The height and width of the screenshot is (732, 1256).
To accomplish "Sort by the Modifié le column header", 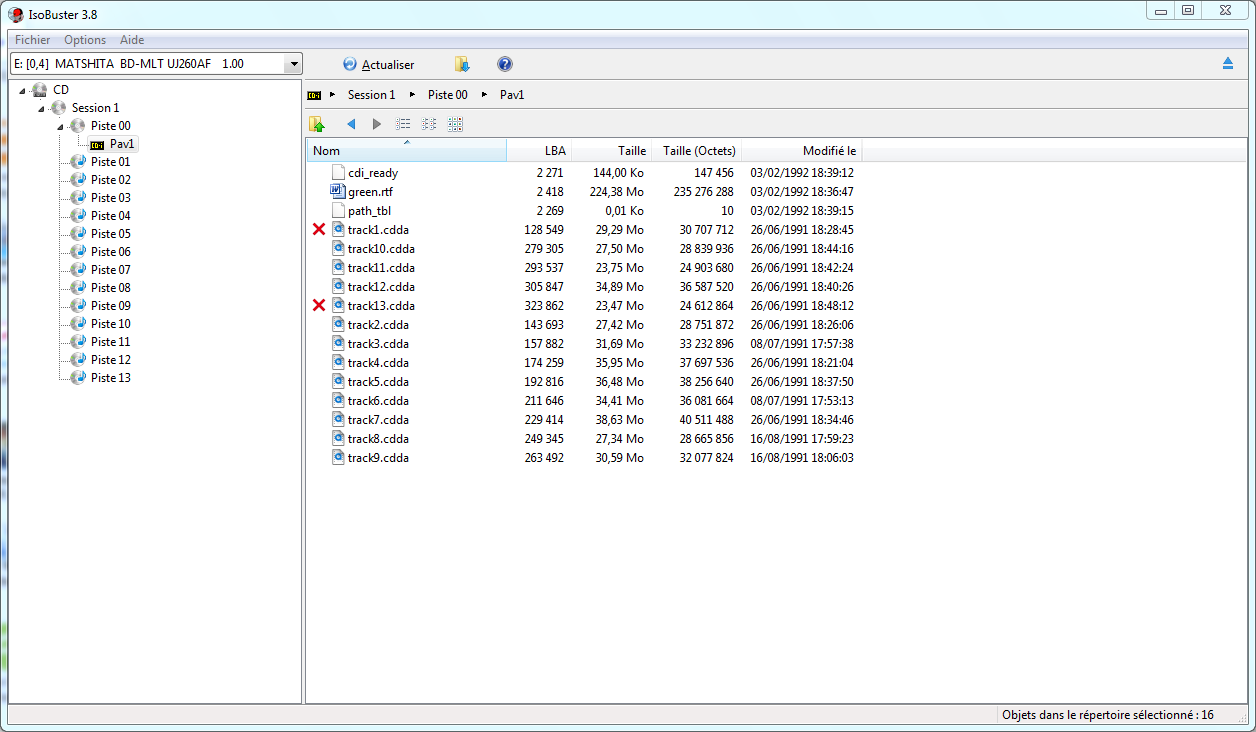I will click(801, 151).
